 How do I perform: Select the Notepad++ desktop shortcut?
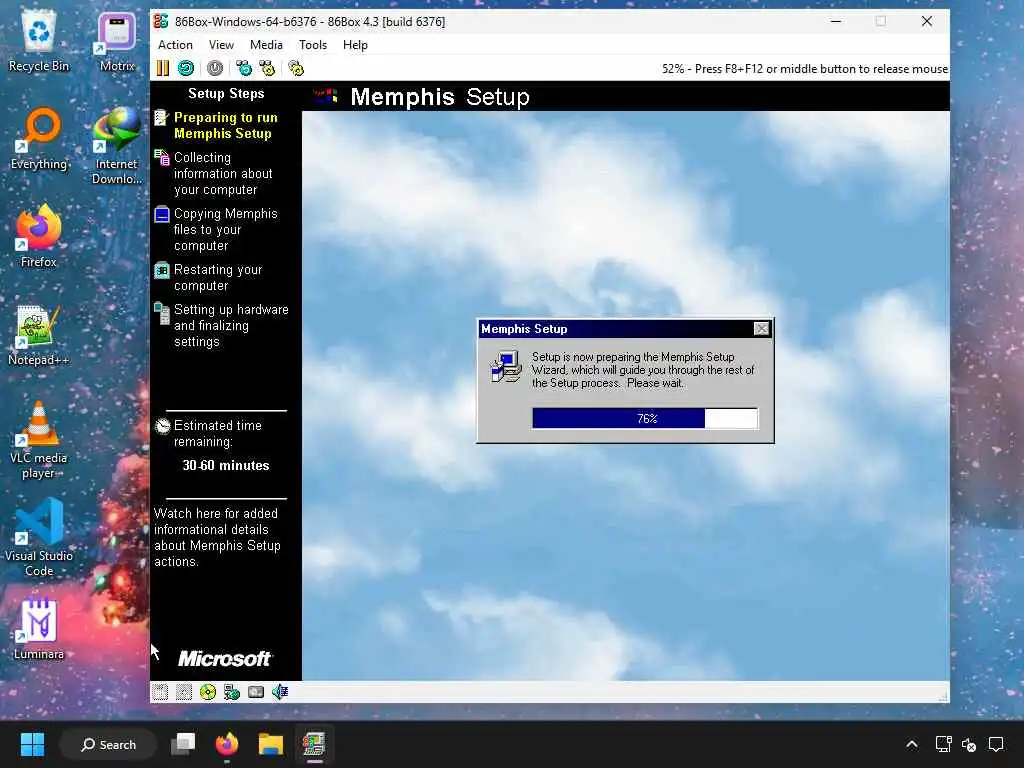pyautogui.click(x=39, y=336)
